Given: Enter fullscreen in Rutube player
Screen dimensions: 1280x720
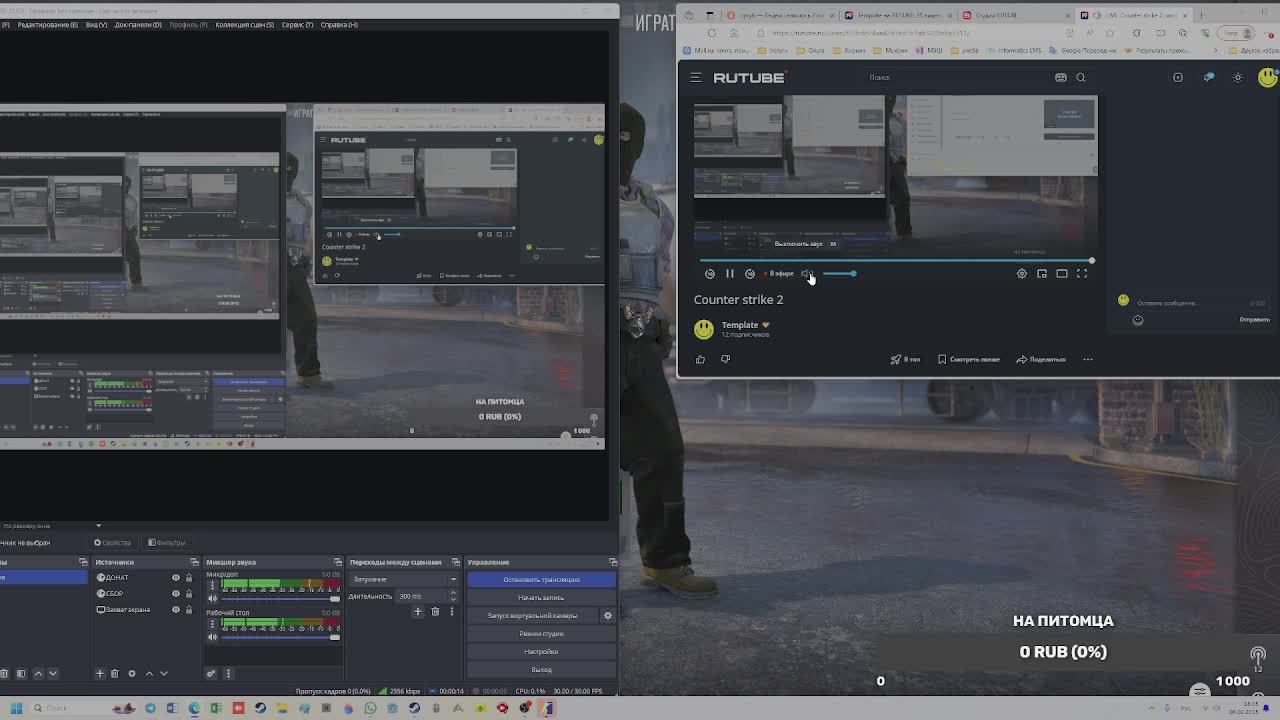Looking at the screenshot, I should tap(1082, 273).
